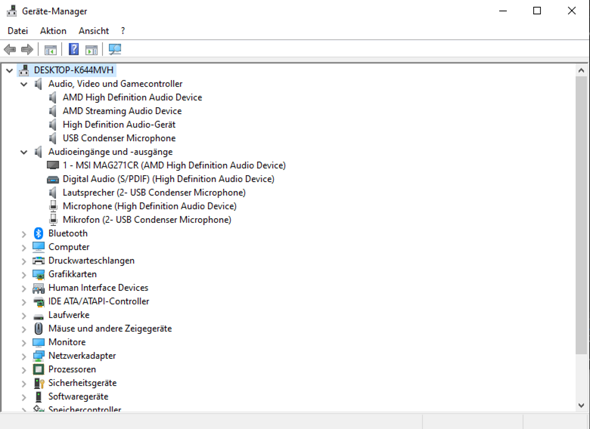Show or hide the console tree icon
590x429 pixels.
tap(50, 49)
